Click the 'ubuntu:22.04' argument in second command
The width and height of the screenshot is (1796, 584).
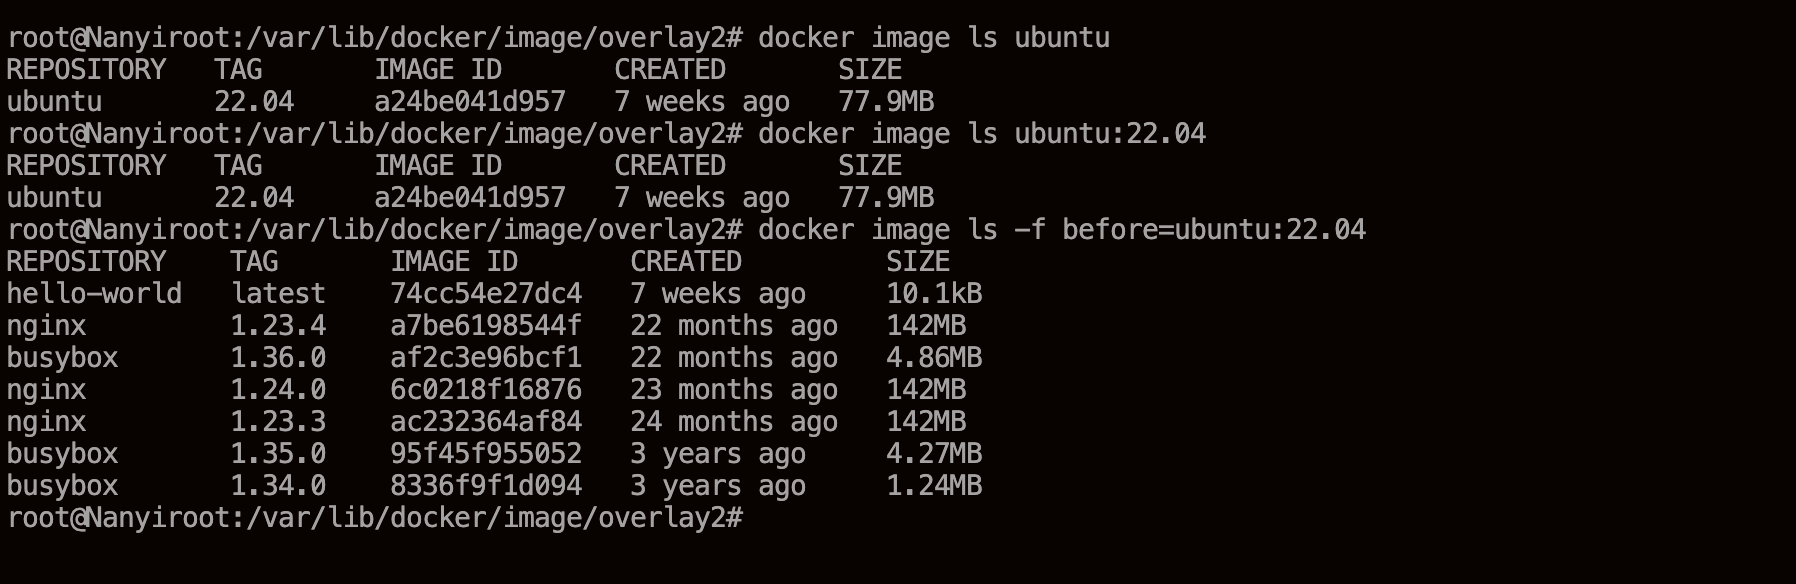point(1110,134)
